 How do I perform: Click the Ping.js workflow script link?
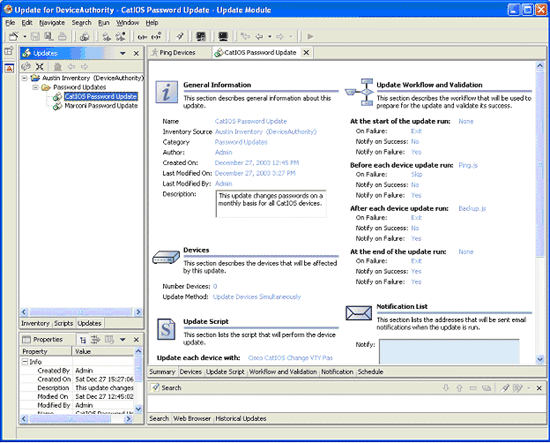point(468,165)
